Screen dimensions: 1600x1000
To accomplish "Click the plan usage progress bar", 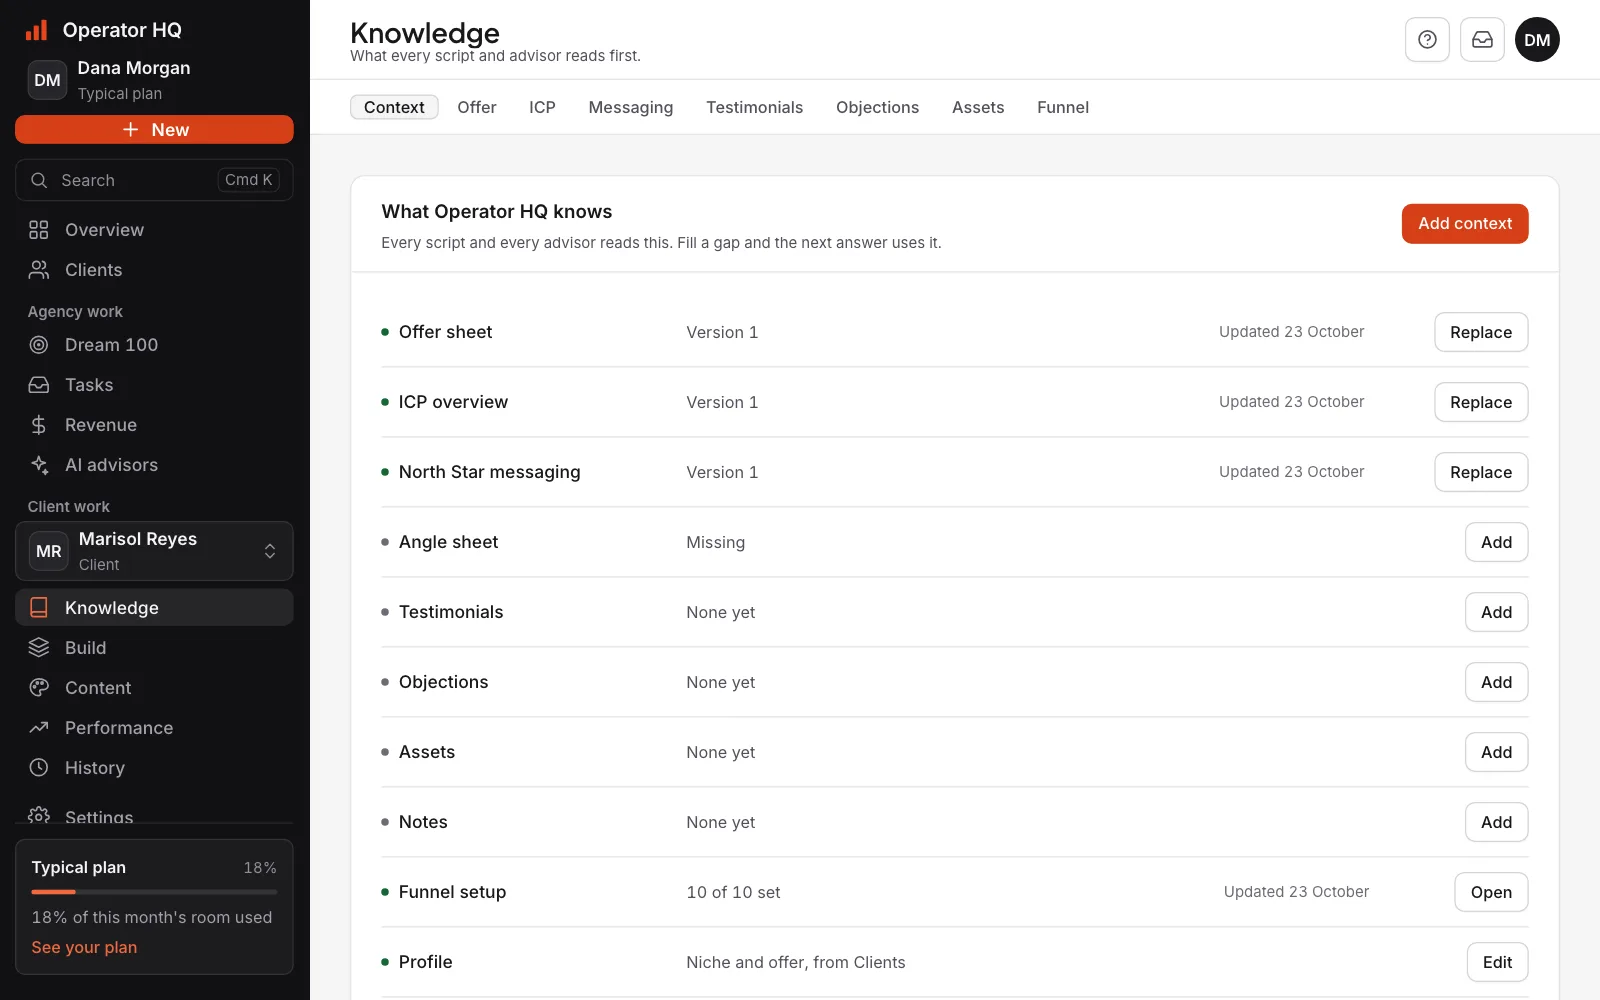I will click(154, 892).
